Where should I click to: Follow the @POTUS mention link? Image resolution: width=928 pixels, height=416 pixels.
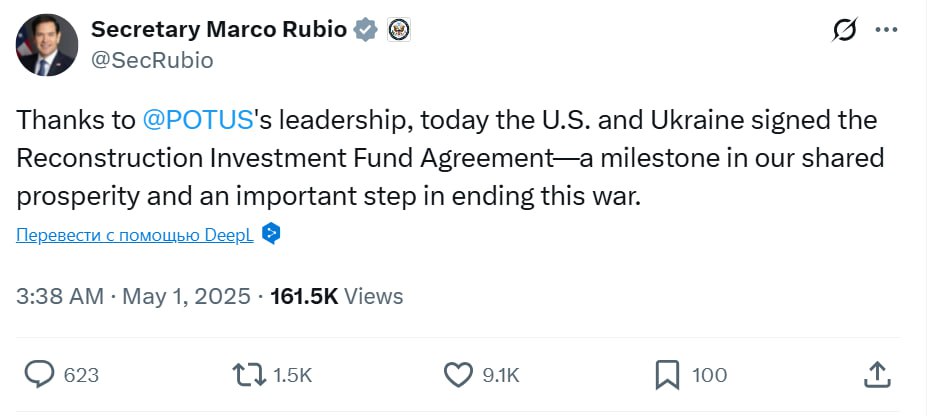195,121
